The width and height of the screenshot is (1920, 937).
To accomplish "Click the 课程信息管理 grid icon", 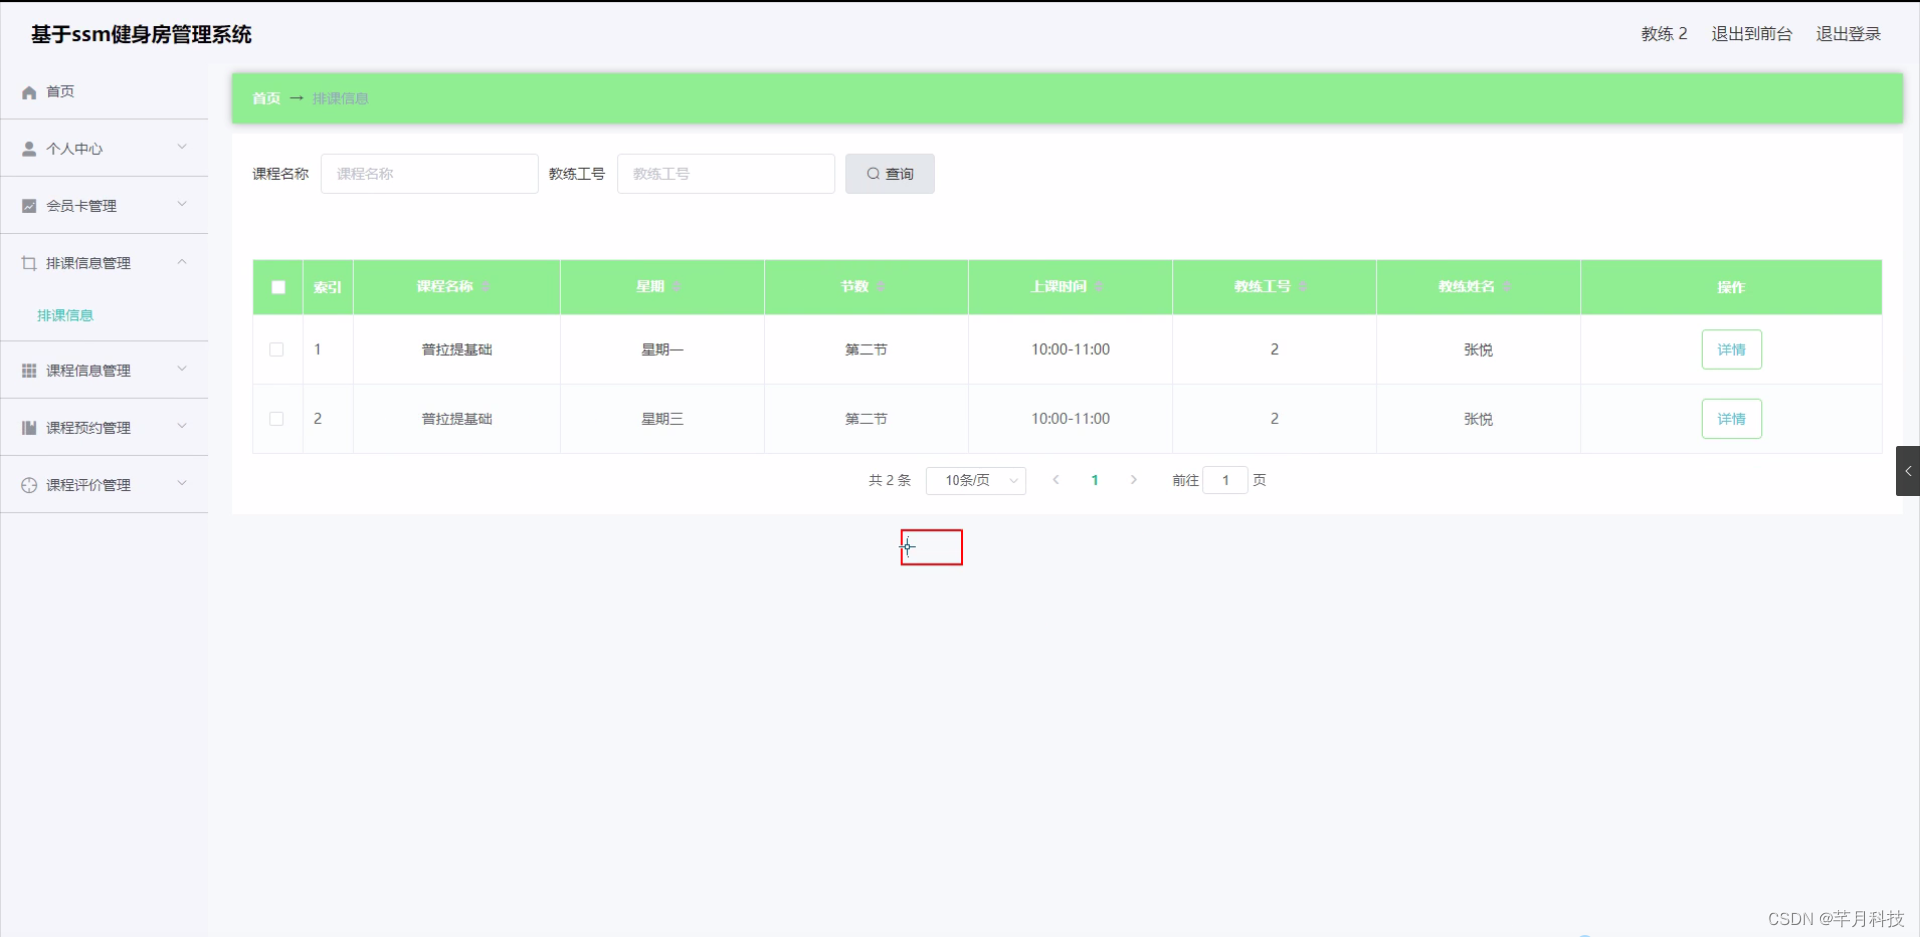I will [28, 370].
